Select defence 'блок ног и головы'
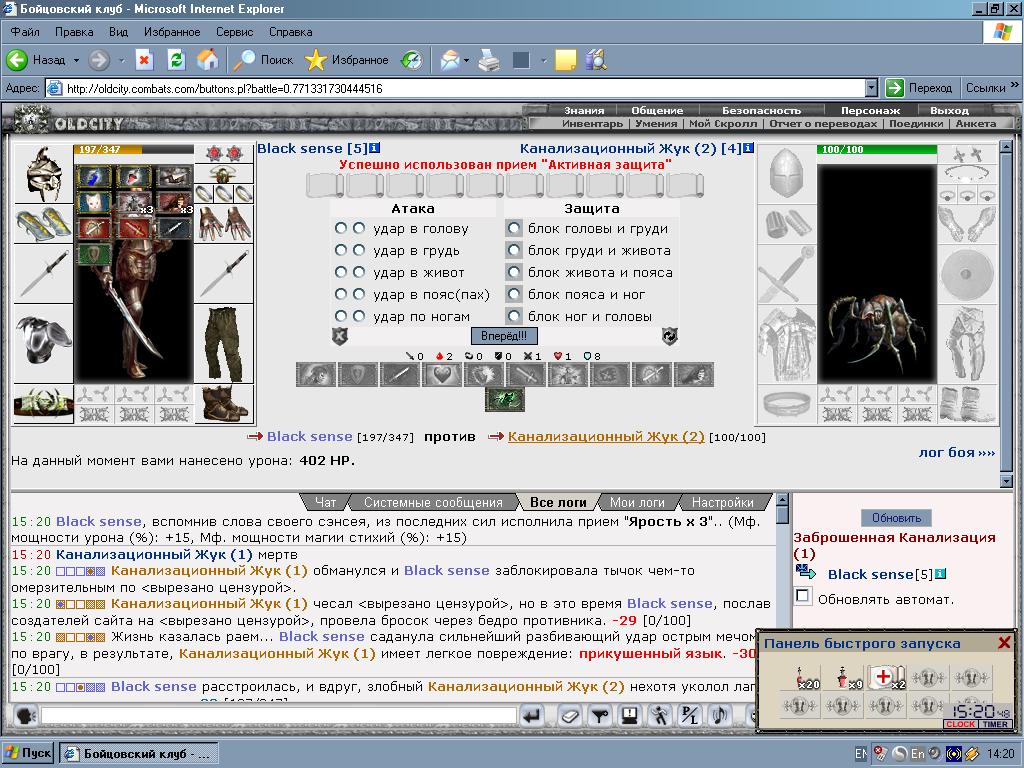 click(515, 316)
